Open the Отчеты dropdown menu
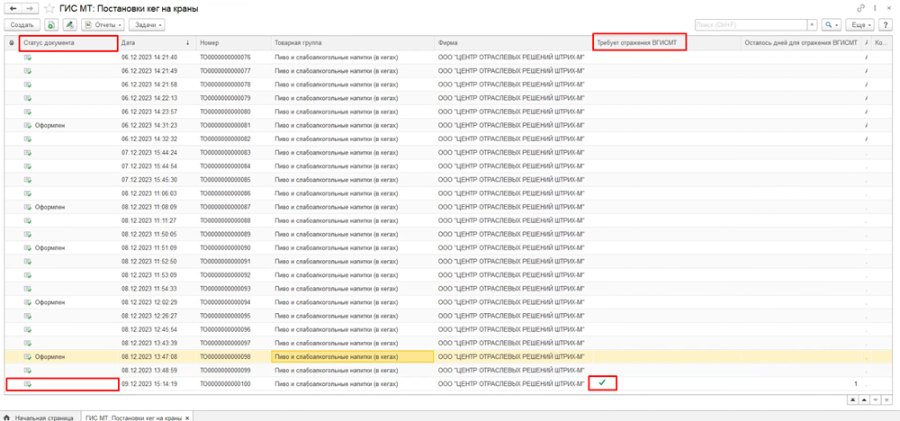The image size is (900, 421). 103,25
